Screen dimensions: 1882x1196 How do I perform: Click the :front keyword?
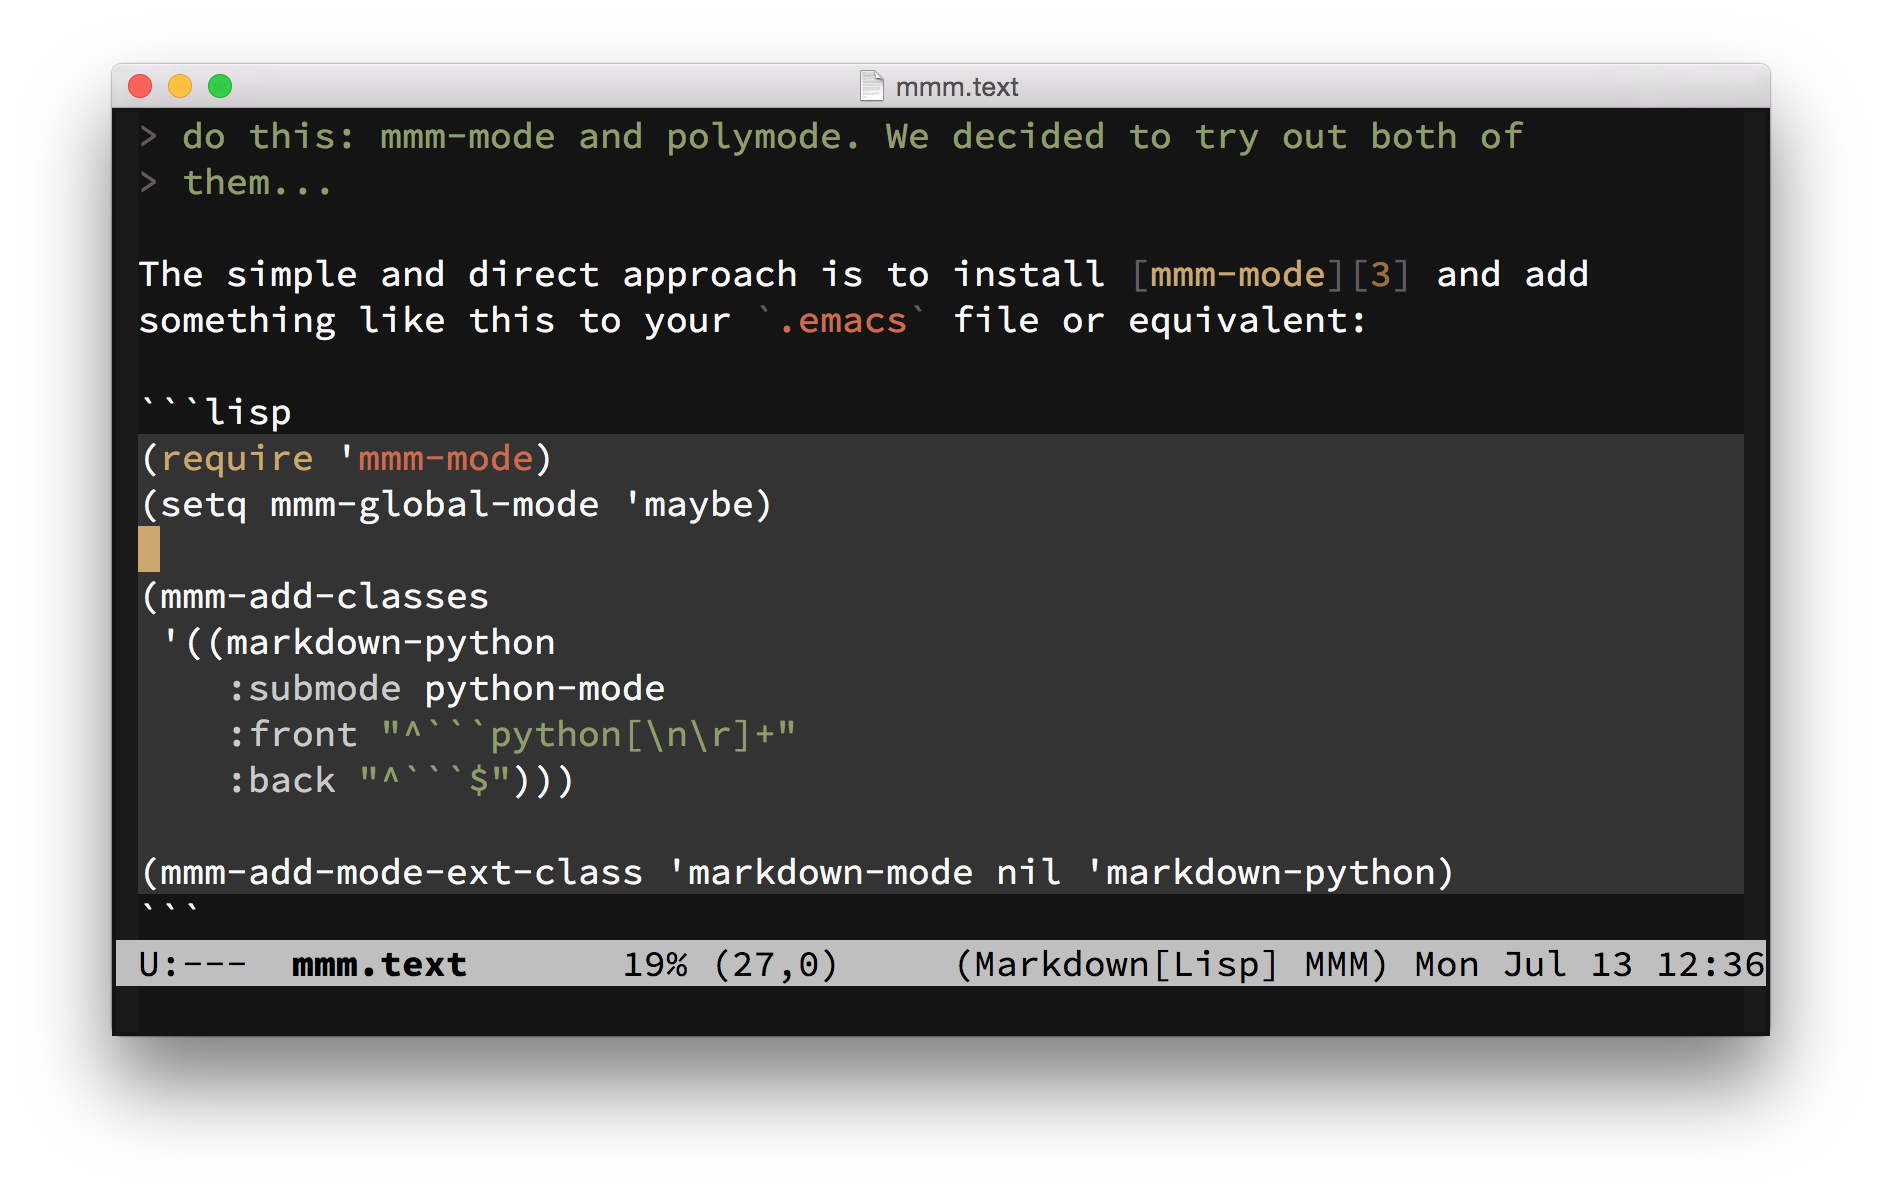tap(292, 734)
